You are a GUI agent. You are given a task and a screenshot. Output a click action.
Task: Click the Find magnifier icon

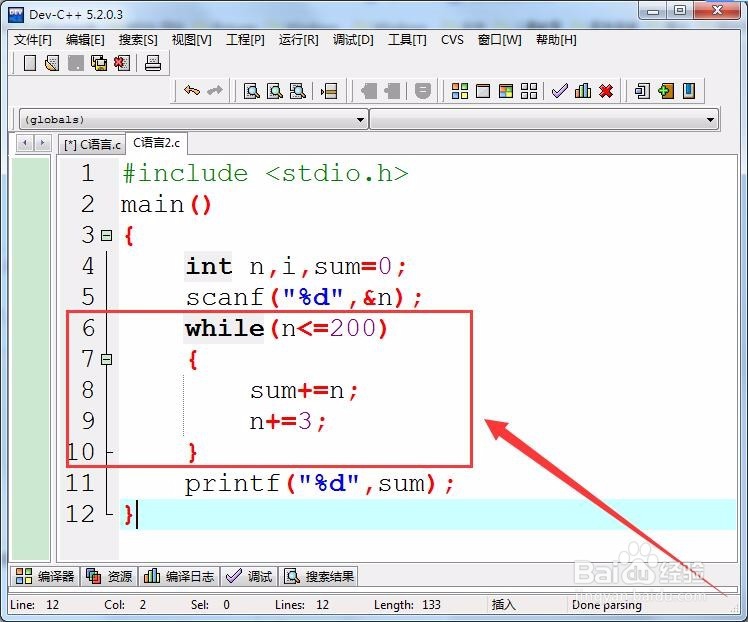pyautogui.click(x=251, y=91)
